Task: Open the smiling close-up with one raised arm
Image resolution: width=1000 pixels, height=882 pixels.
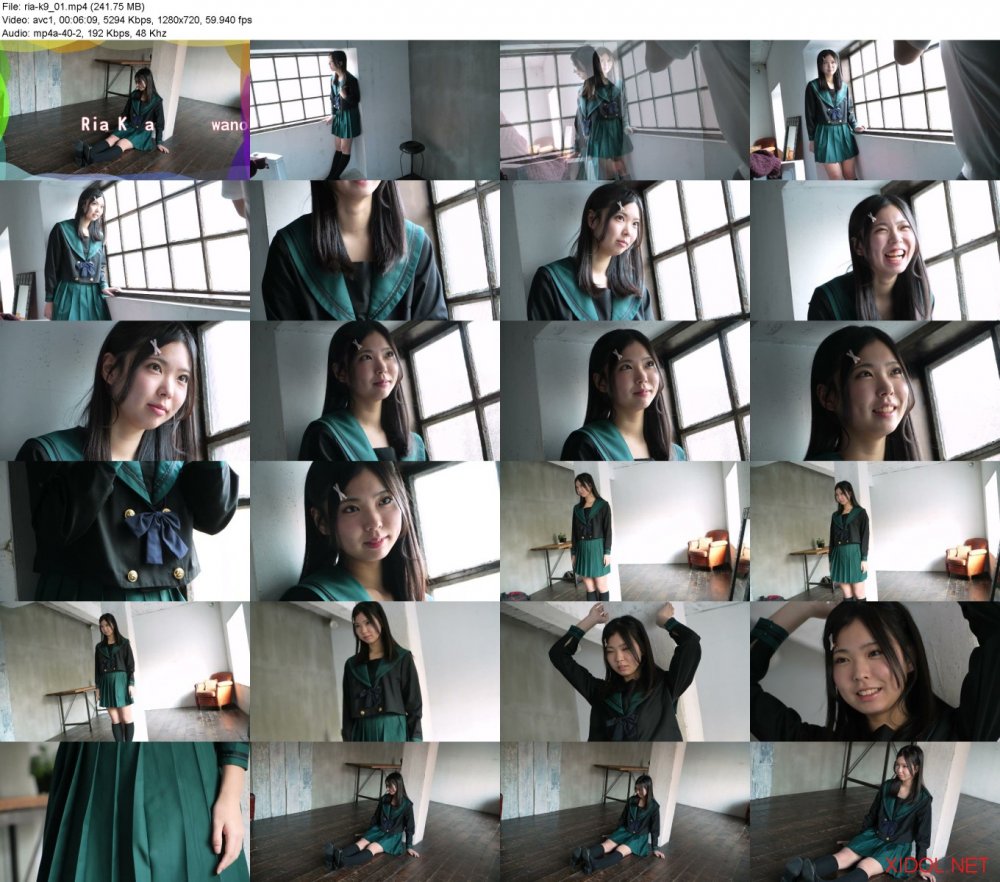Action: (x=875, y=672)
